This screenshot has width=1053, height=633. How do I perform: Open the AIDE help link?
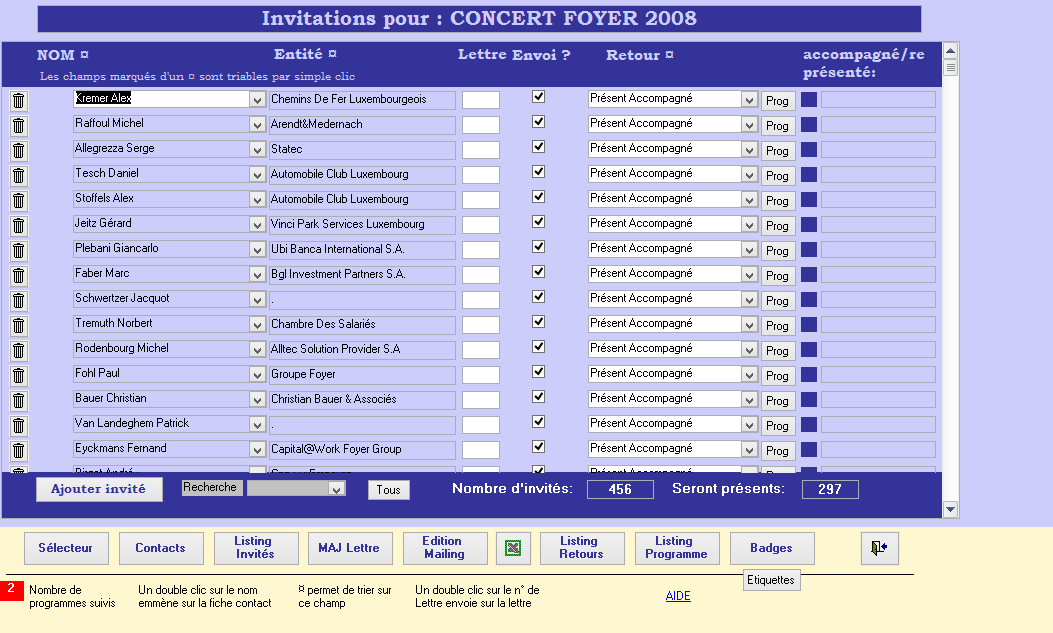(678, 596)
